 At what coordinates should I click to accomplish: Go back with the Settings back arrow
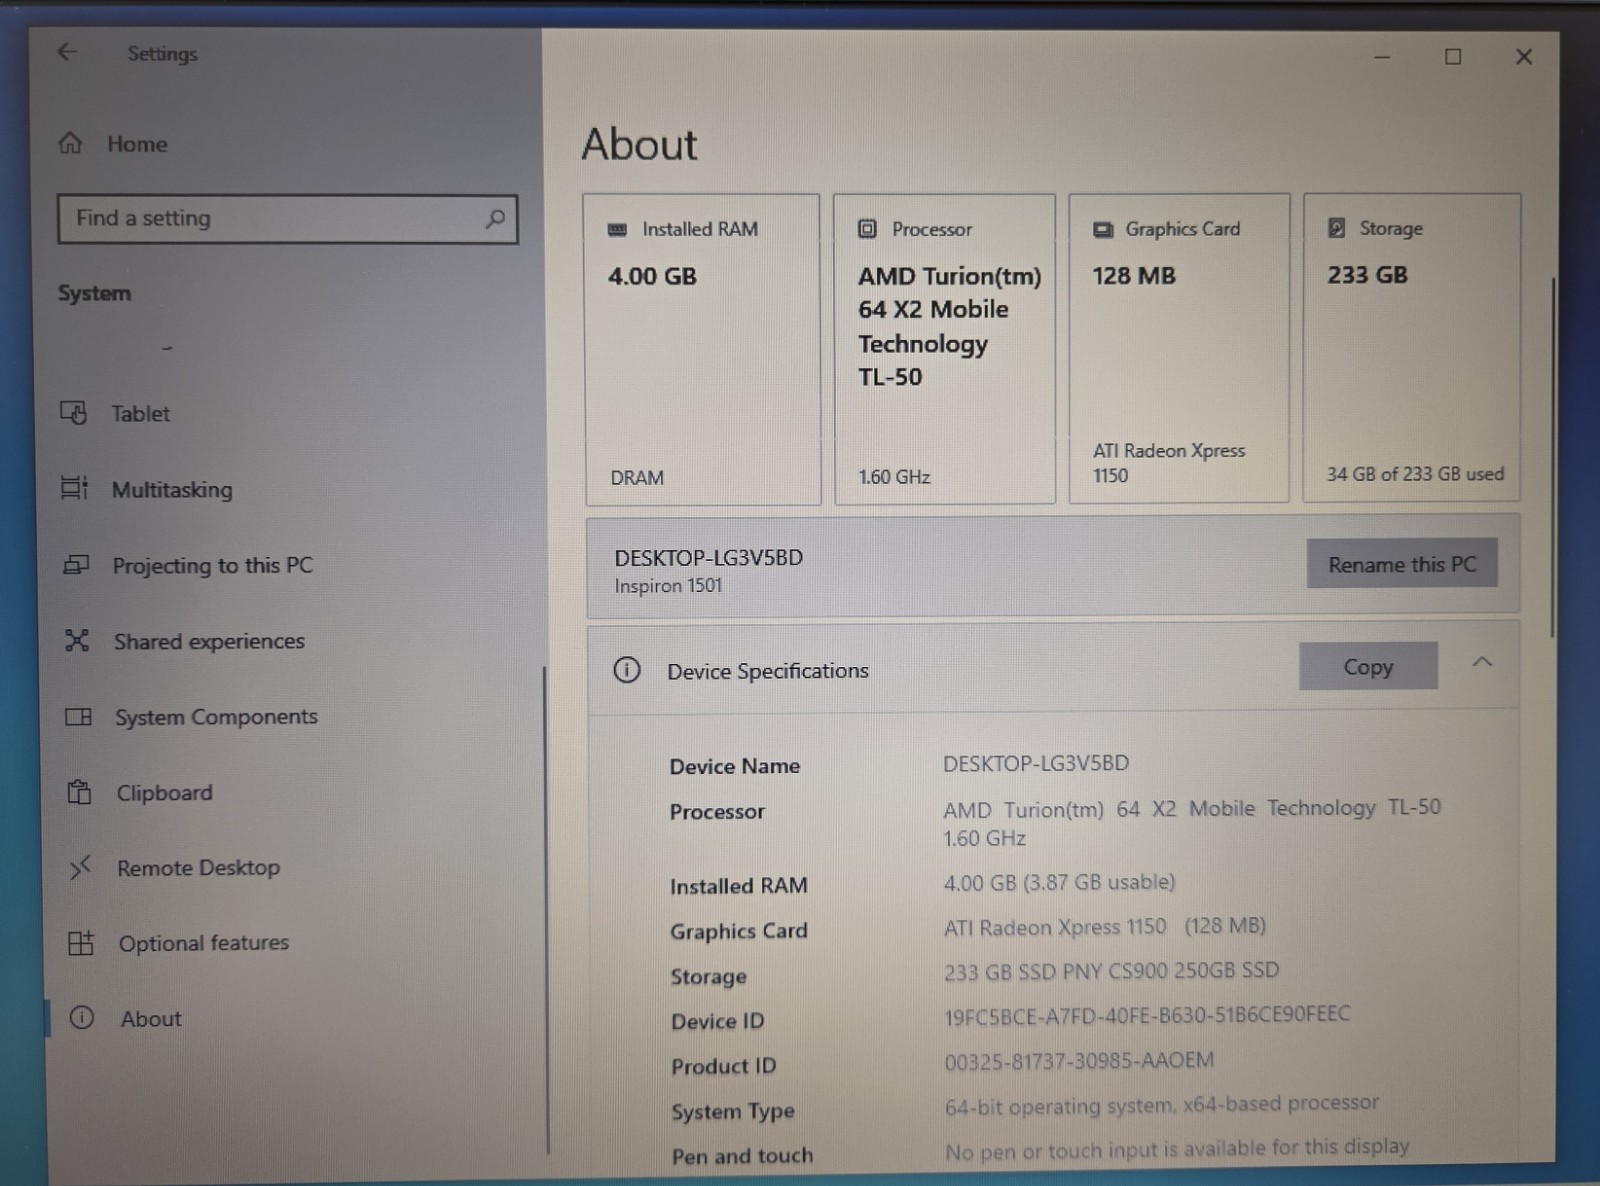click(67, 52)
